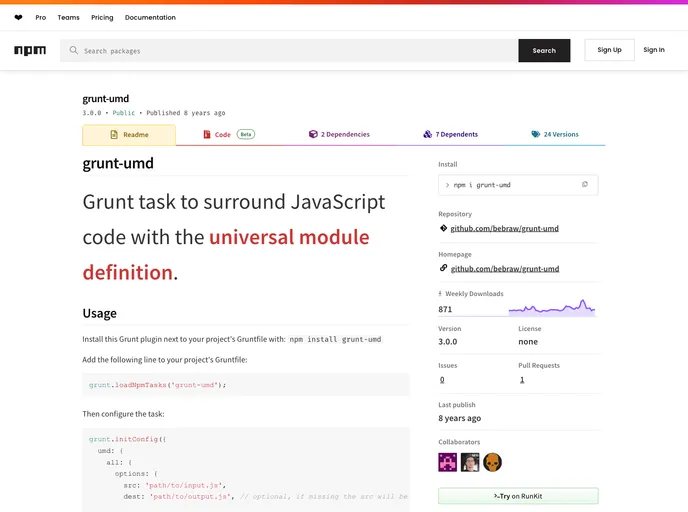Image resolution: width=688 pixels, height=512 pixels.
Task: Click the homepage chain link icon
Action: [x=443, y=268]
